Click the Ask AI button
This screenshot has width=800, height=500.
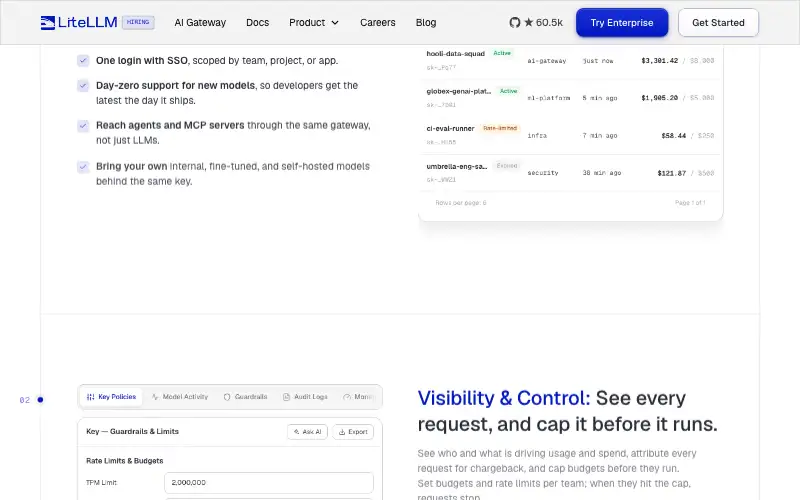click(x=307, y=432)
